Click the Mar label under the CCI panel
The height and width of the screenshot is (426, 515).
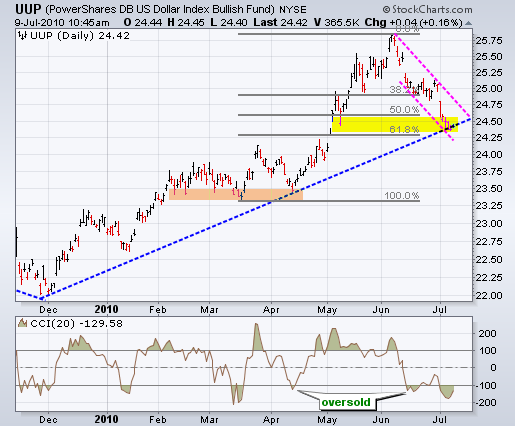[209, 419]
